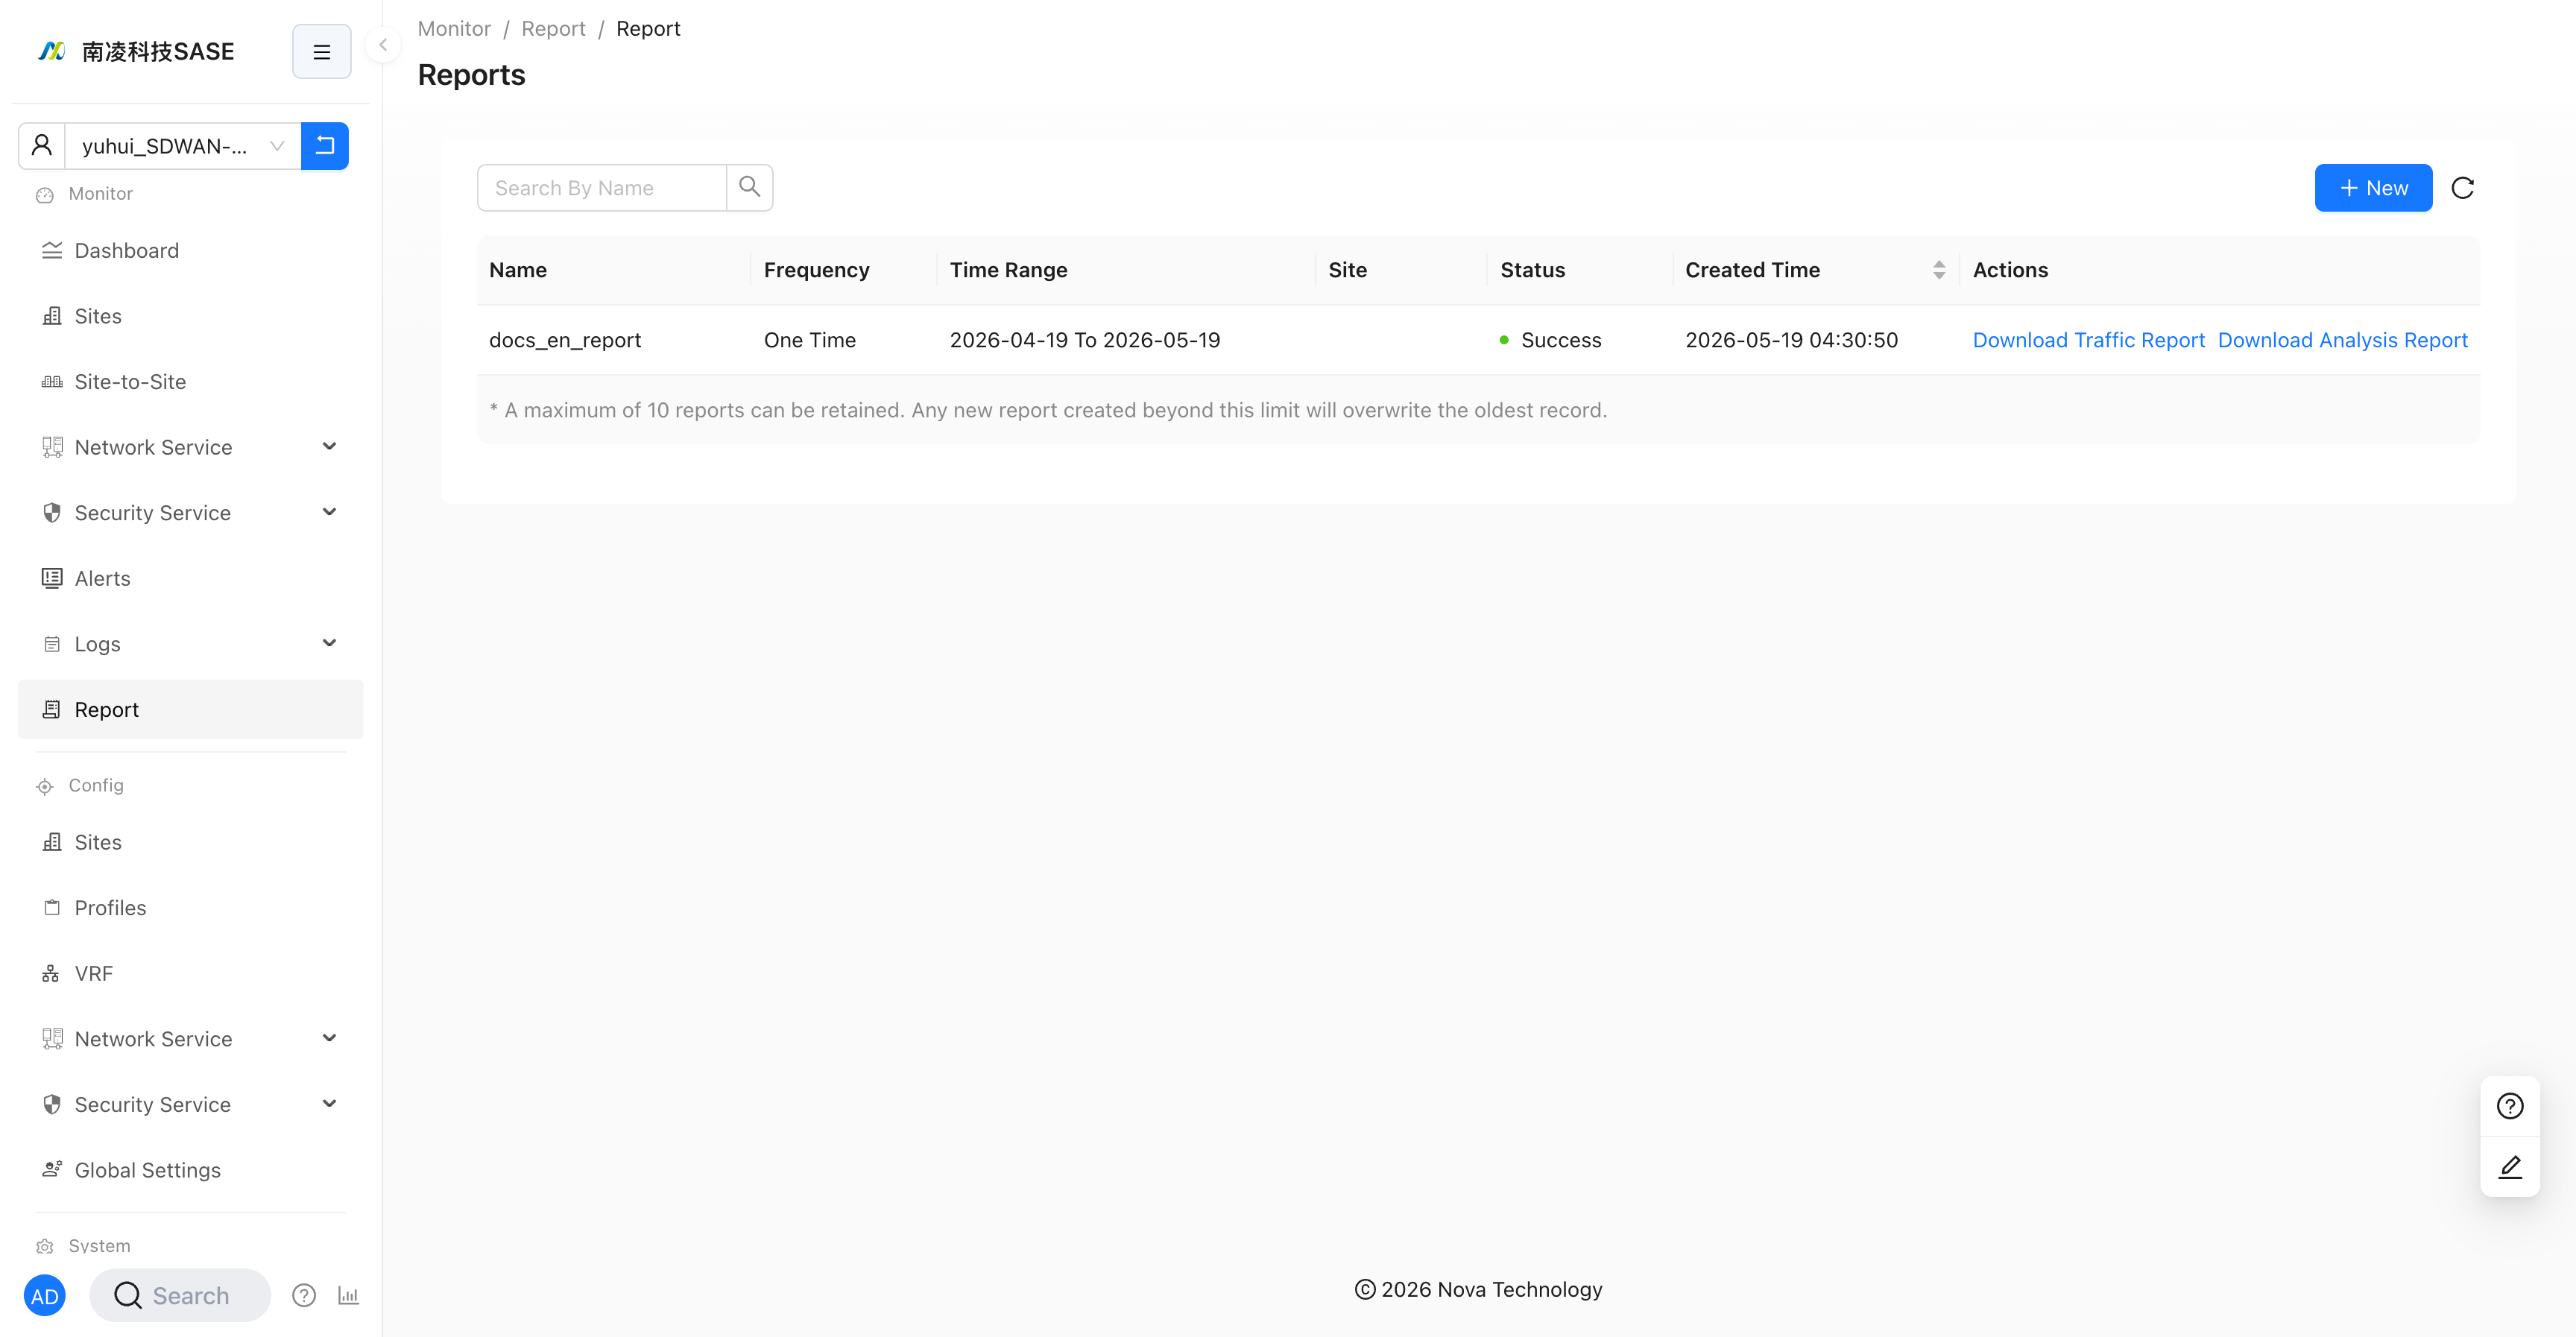
Task: Open Sites under Config section
Action: [x=190, y=842]
